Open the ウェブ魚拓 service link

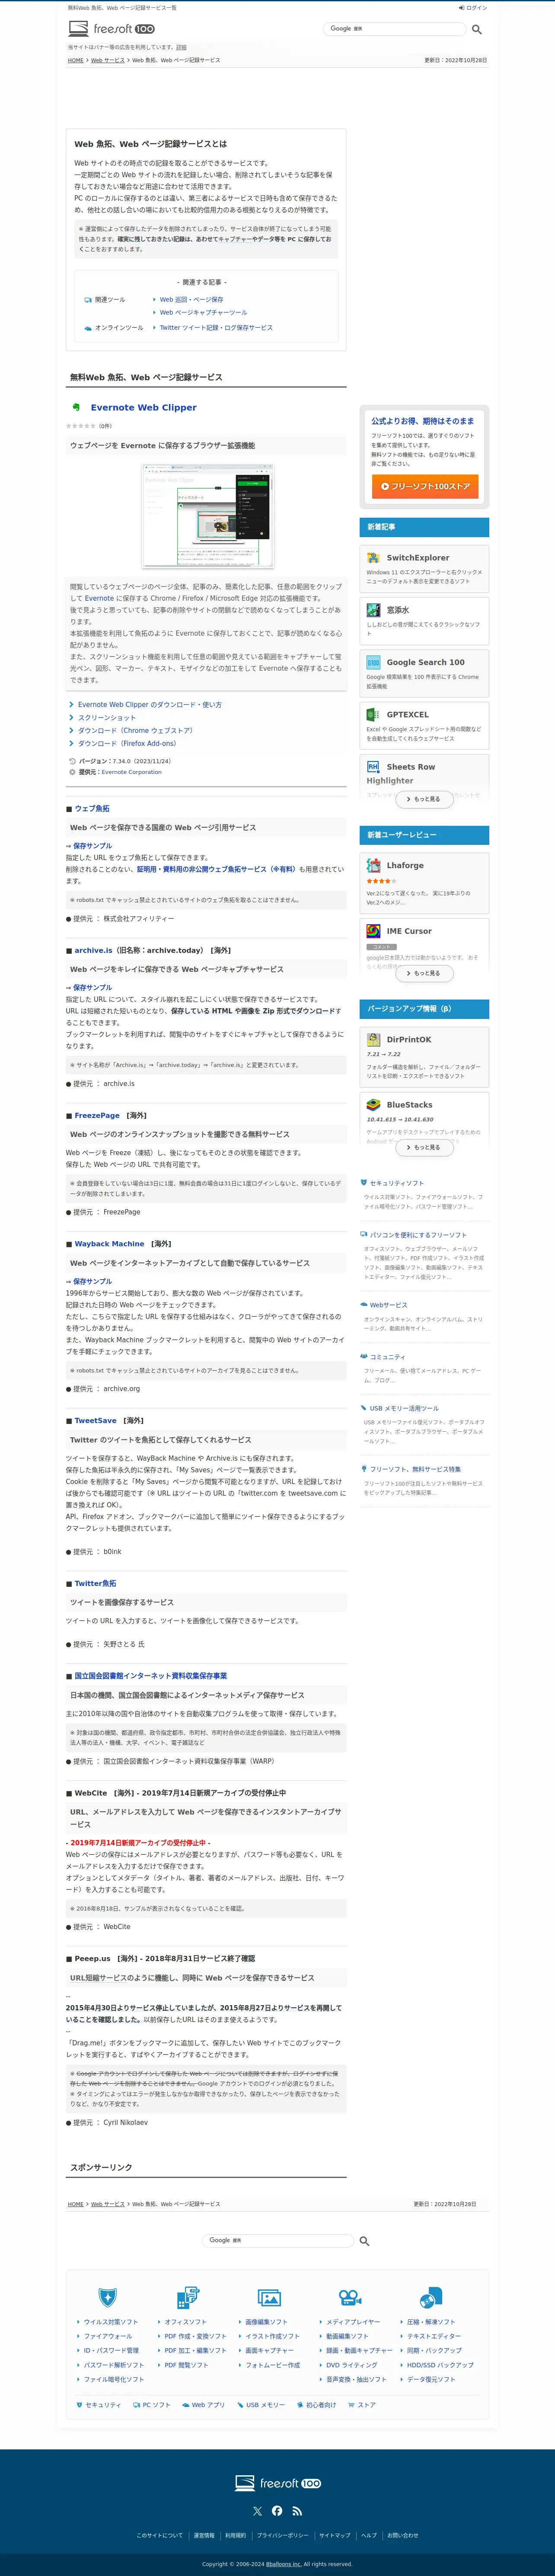pos(92,809)
